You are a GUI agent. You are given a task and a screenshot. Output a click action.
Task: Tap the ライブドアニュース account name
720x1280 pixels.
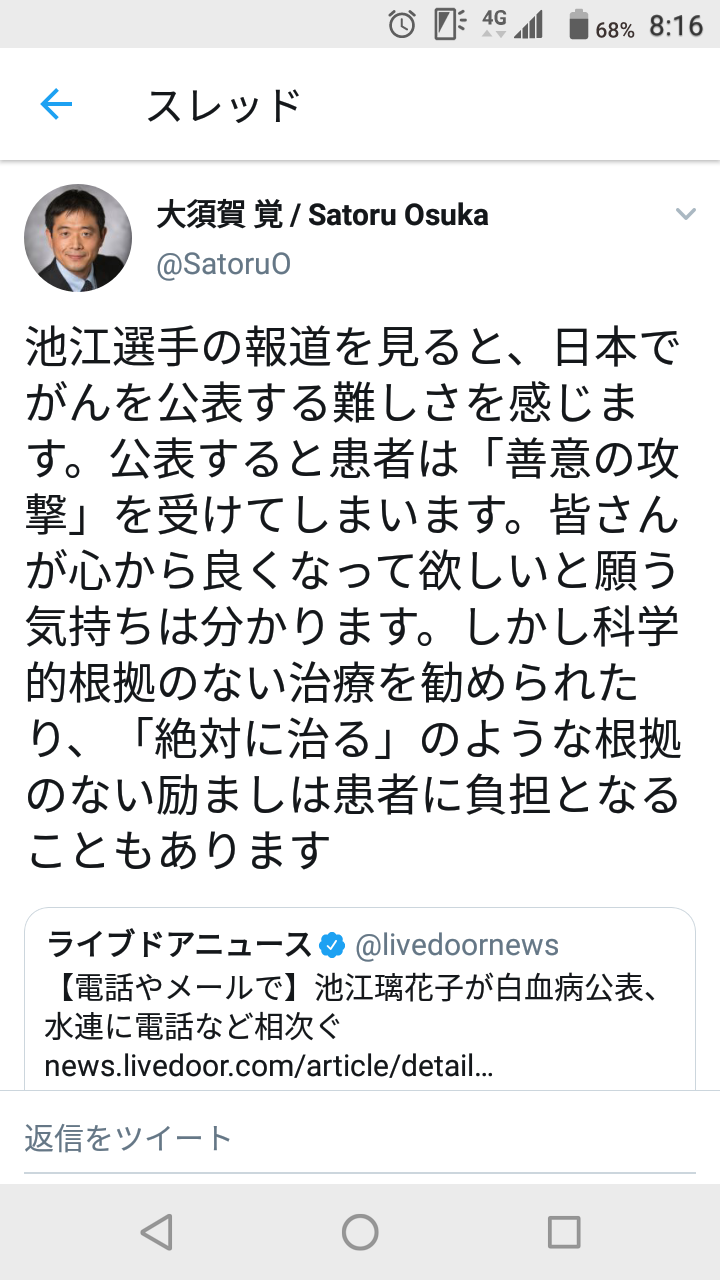(x=180, y=945)
